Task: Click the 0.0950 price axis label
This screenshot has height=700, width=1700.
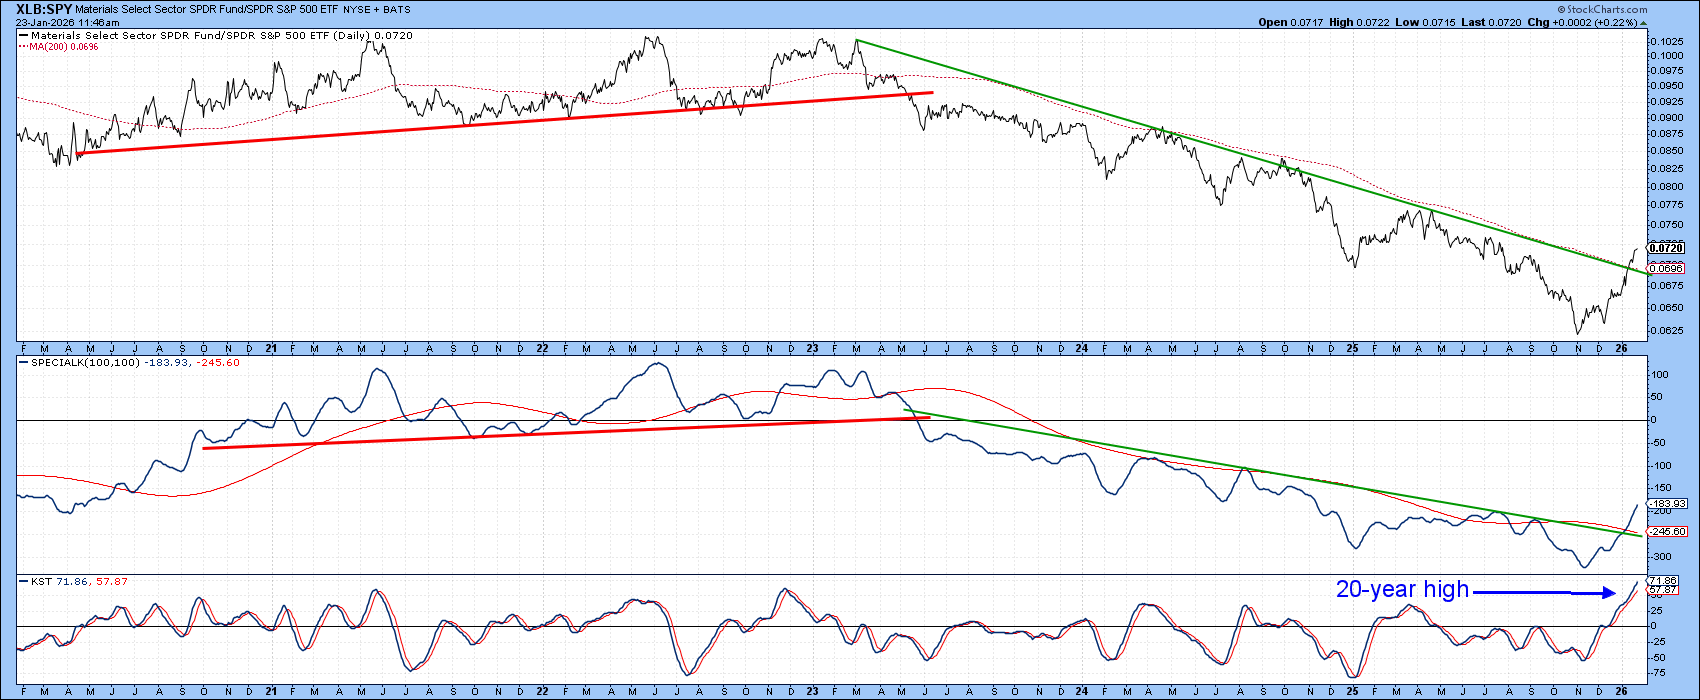Action: [x=1666, y=86]
